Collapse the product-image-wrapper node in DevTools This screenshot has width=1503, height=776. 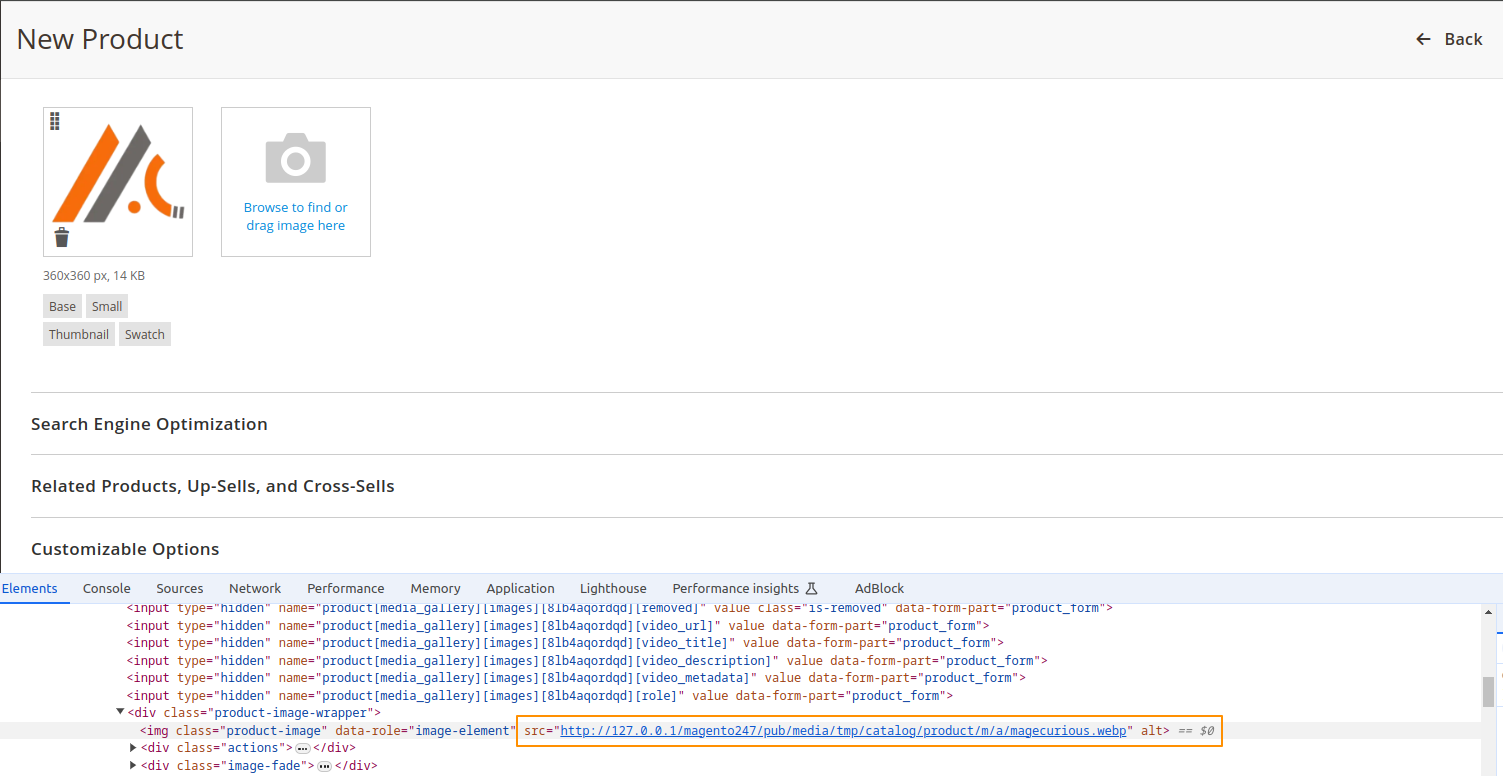tap(120, 712)
